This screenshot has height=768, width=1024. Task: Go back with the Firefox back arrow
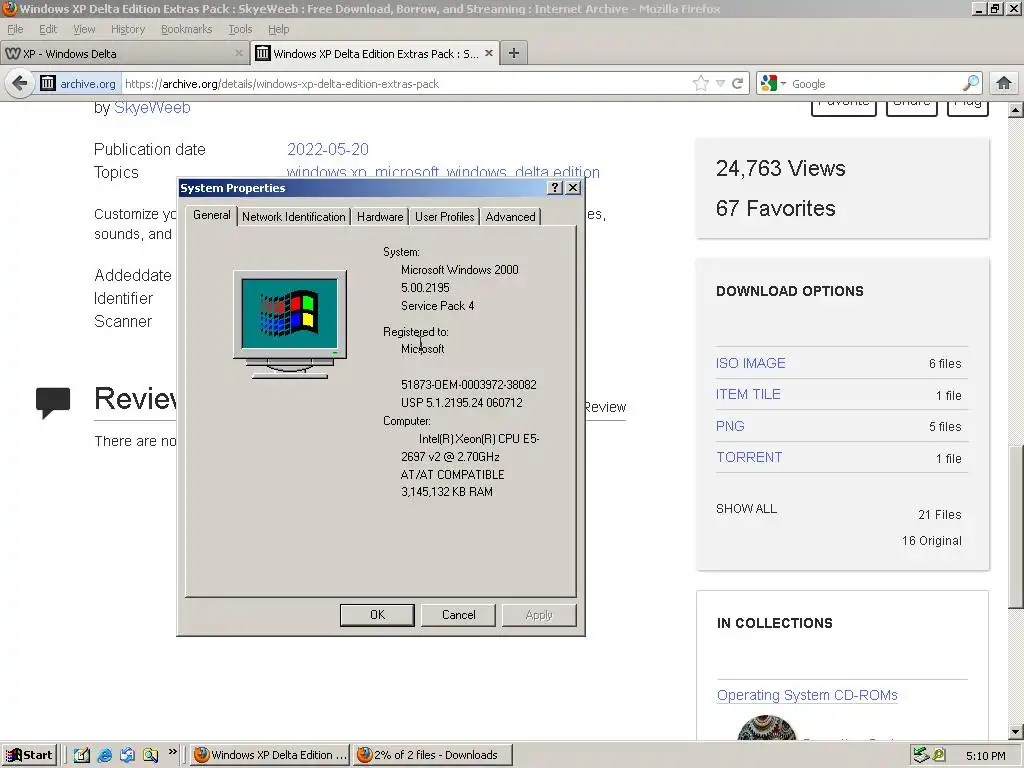coord(20,83)
